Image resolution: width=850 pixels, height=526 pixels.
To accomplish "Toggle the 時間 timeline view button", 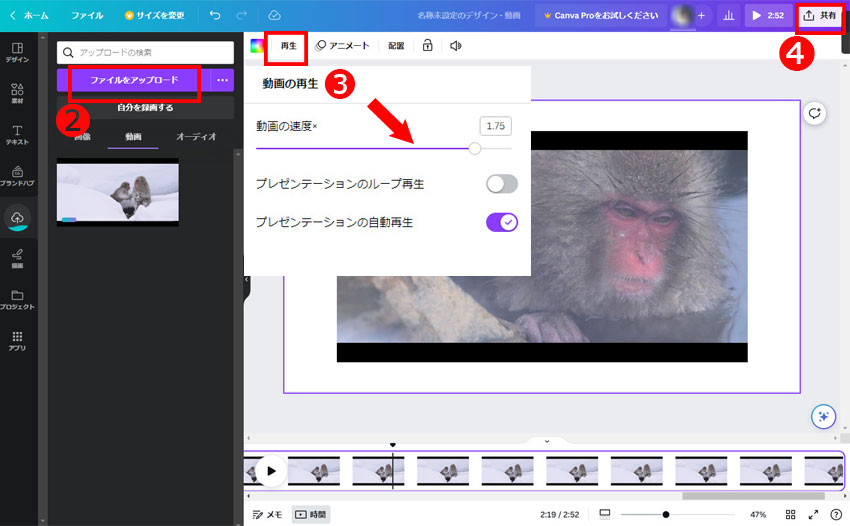I will coord(310,514).
